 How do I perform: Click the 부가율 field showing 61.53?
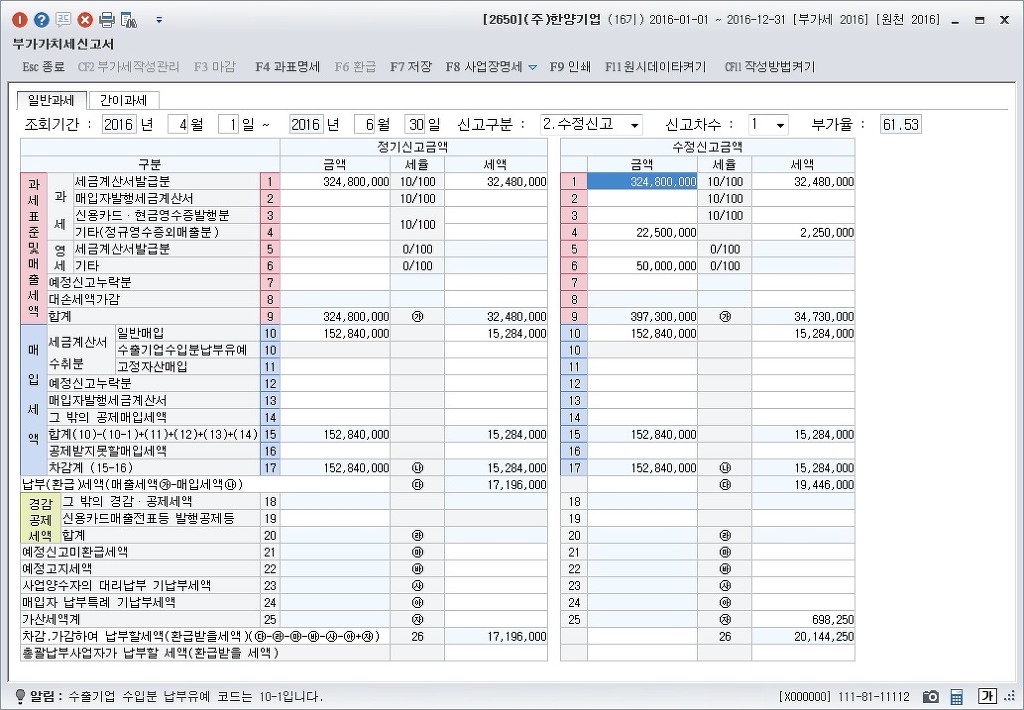901,124
